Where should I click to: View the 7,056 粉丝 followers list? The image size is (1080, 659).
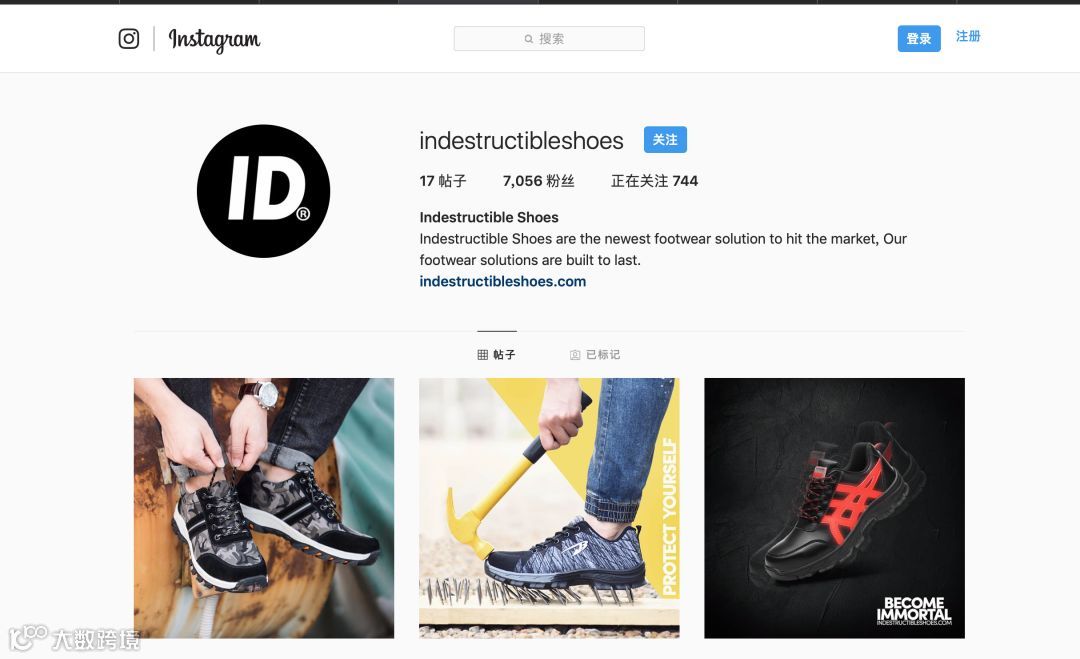(539, 181)
